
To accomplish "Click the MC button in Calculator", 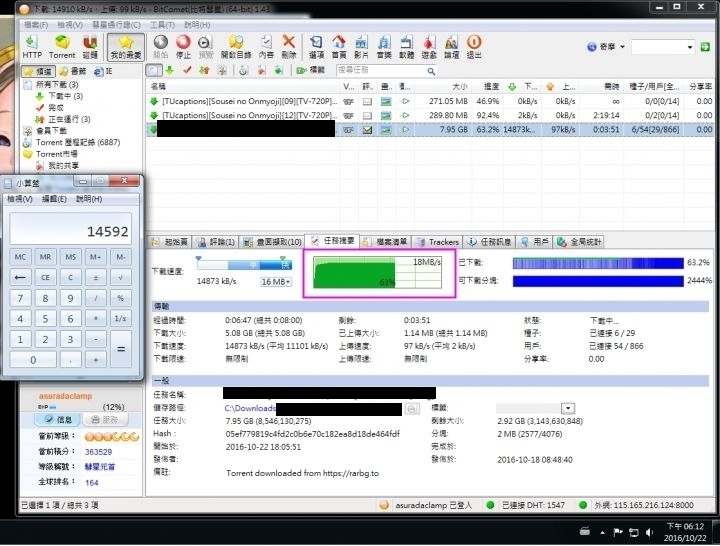I will coord(20,257).
